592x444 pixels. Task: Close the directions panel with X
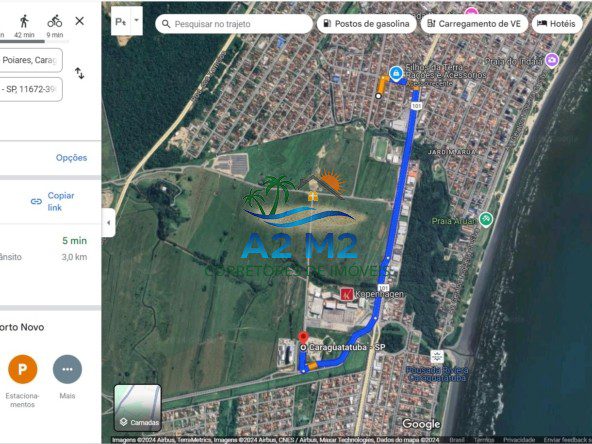tap(80, 21)
